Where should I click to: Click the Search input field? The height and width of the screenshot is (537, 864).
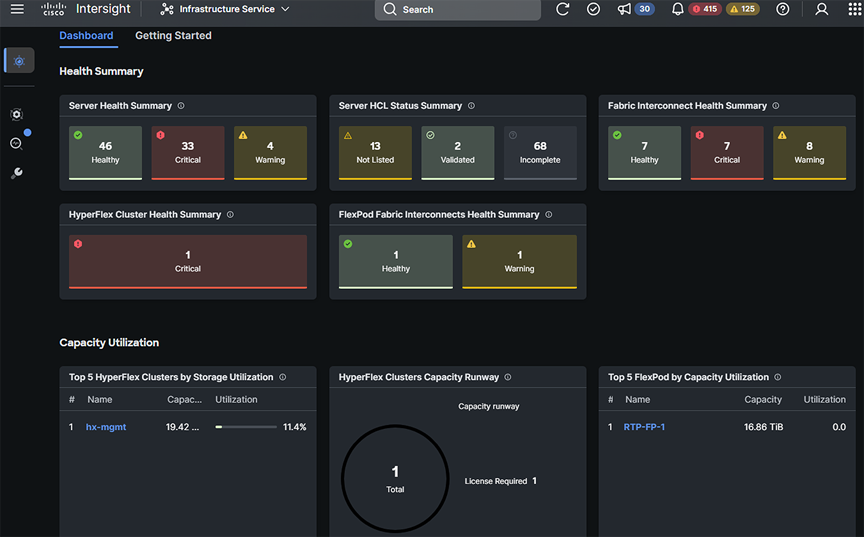[x=457, y=9]
